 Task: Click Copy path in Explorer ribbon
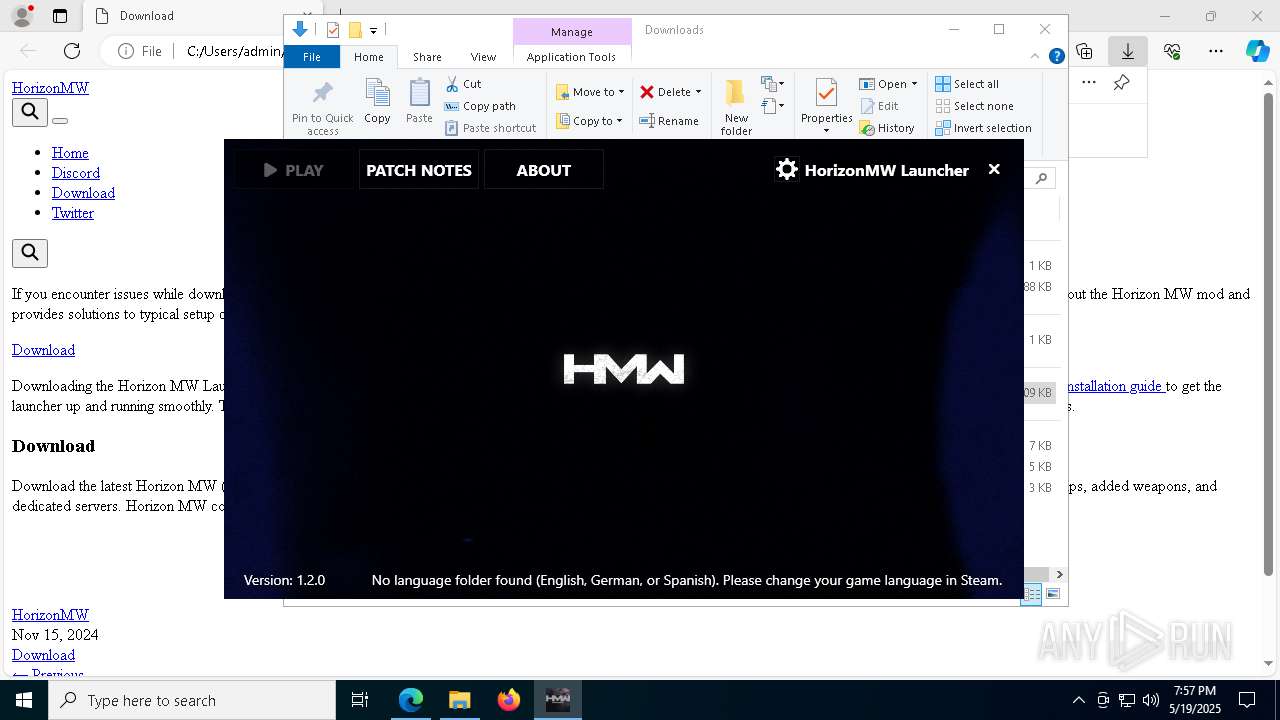coord(480,106)
